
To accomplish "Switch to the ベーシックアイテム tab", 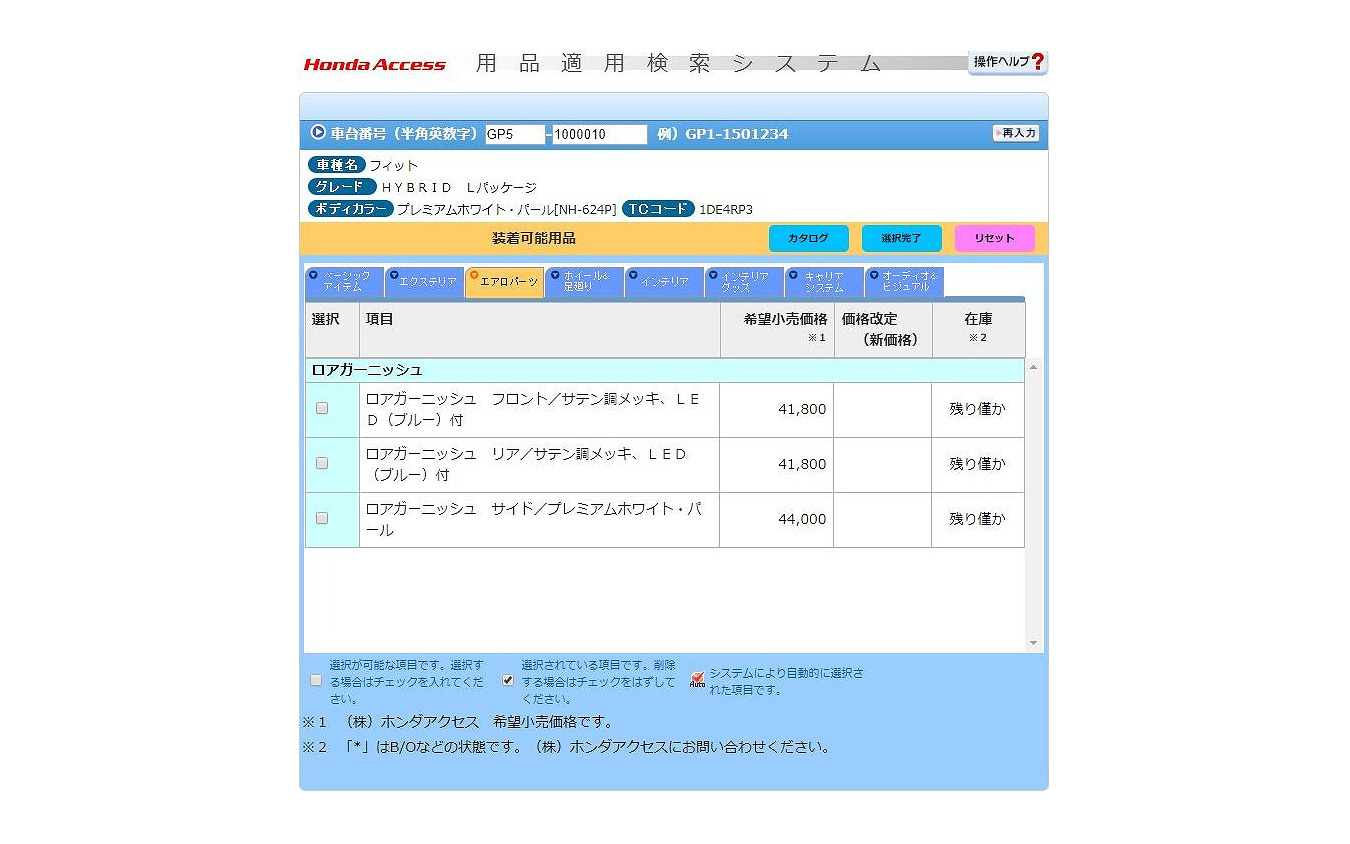I will coord(344,282).
